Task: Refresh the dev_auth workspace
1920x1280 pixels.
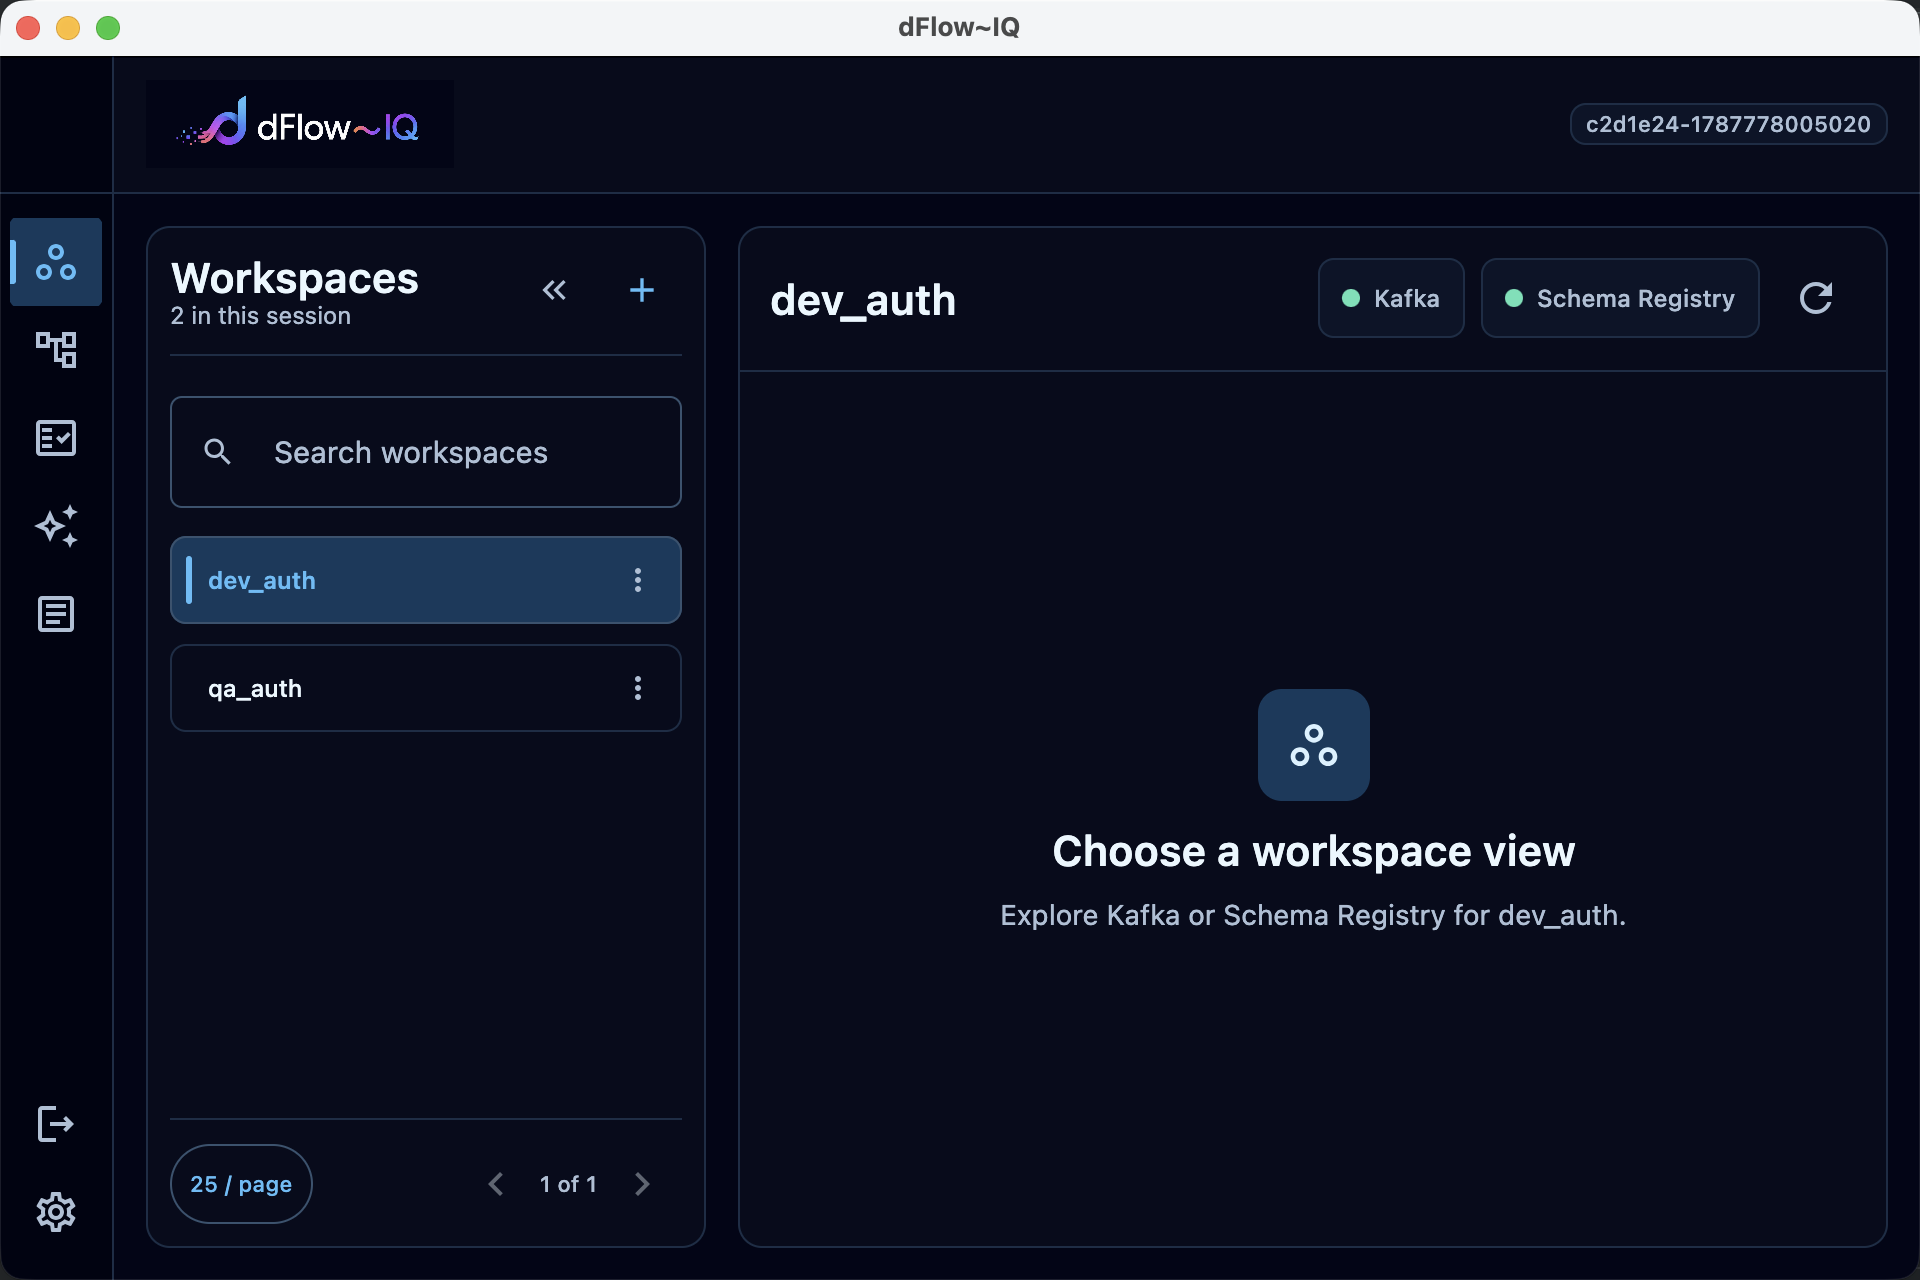Action: (1816, 298)
